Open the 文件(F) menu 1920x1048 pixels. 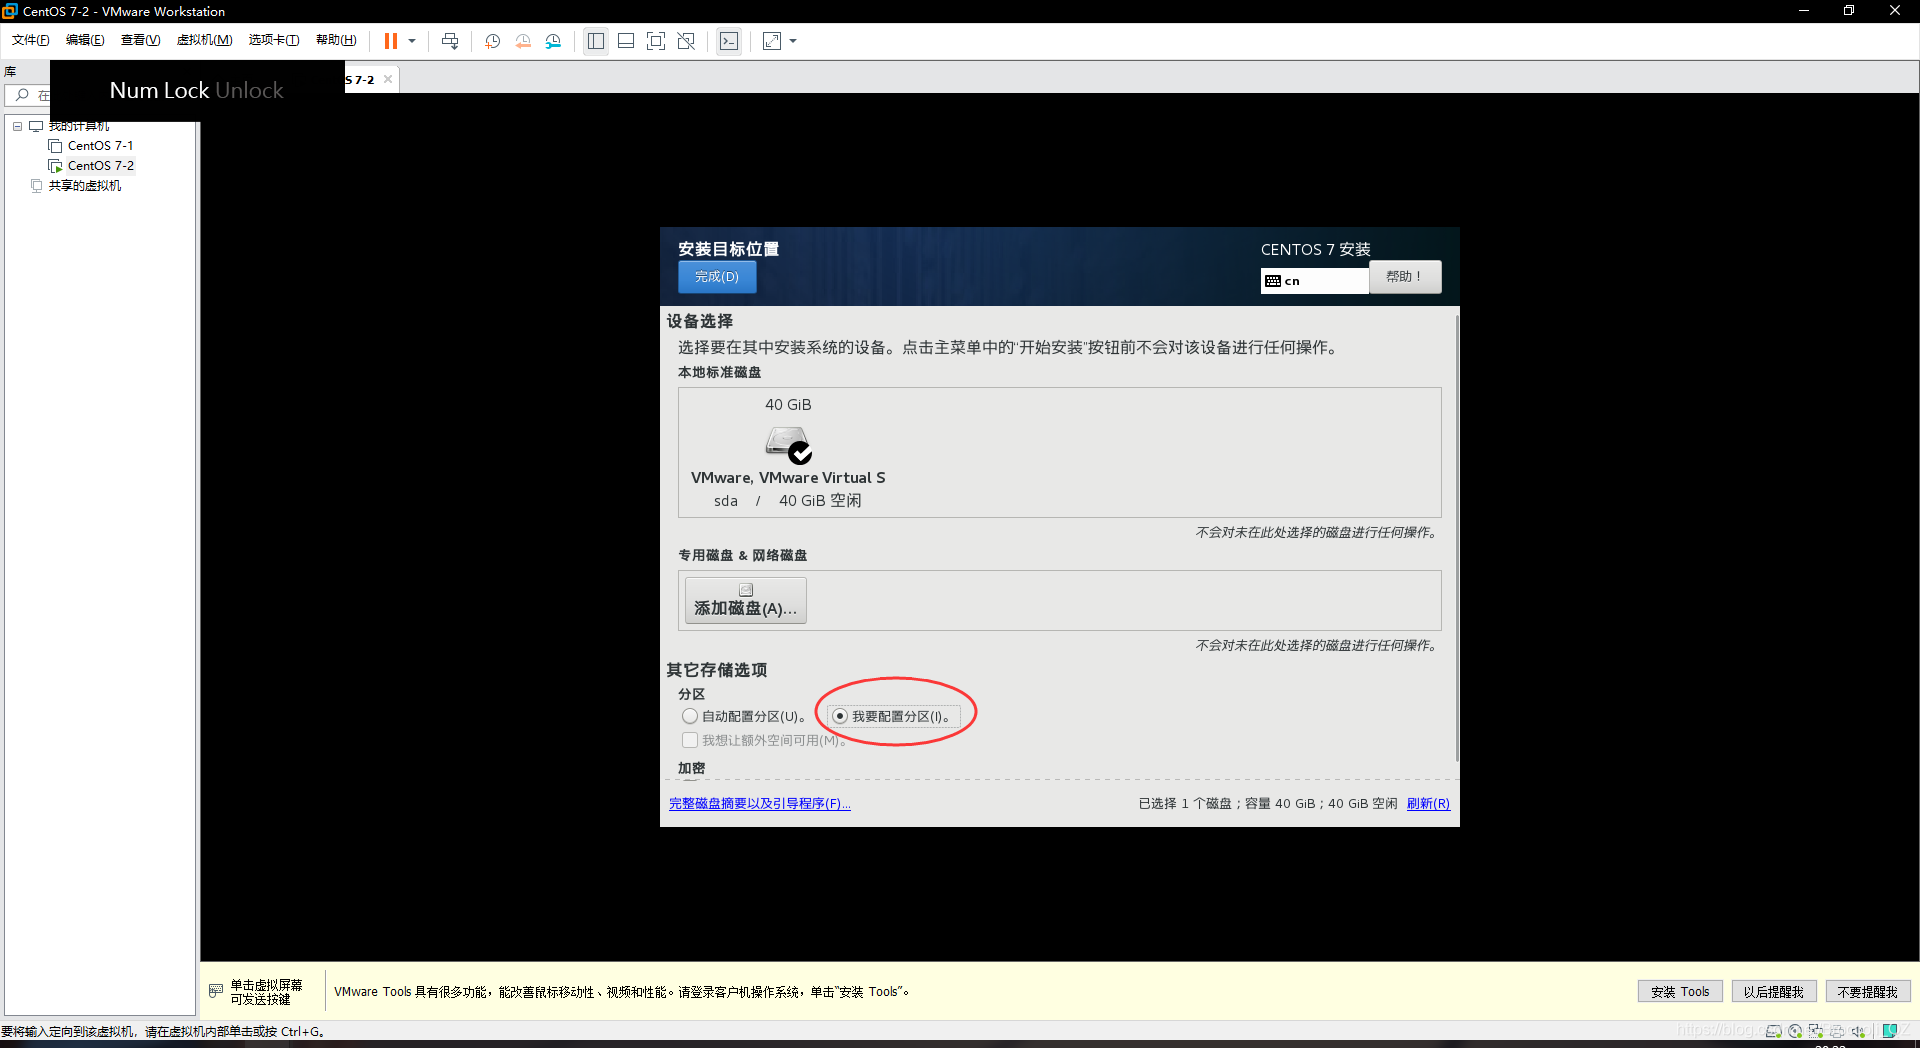[x=31, y=40]
